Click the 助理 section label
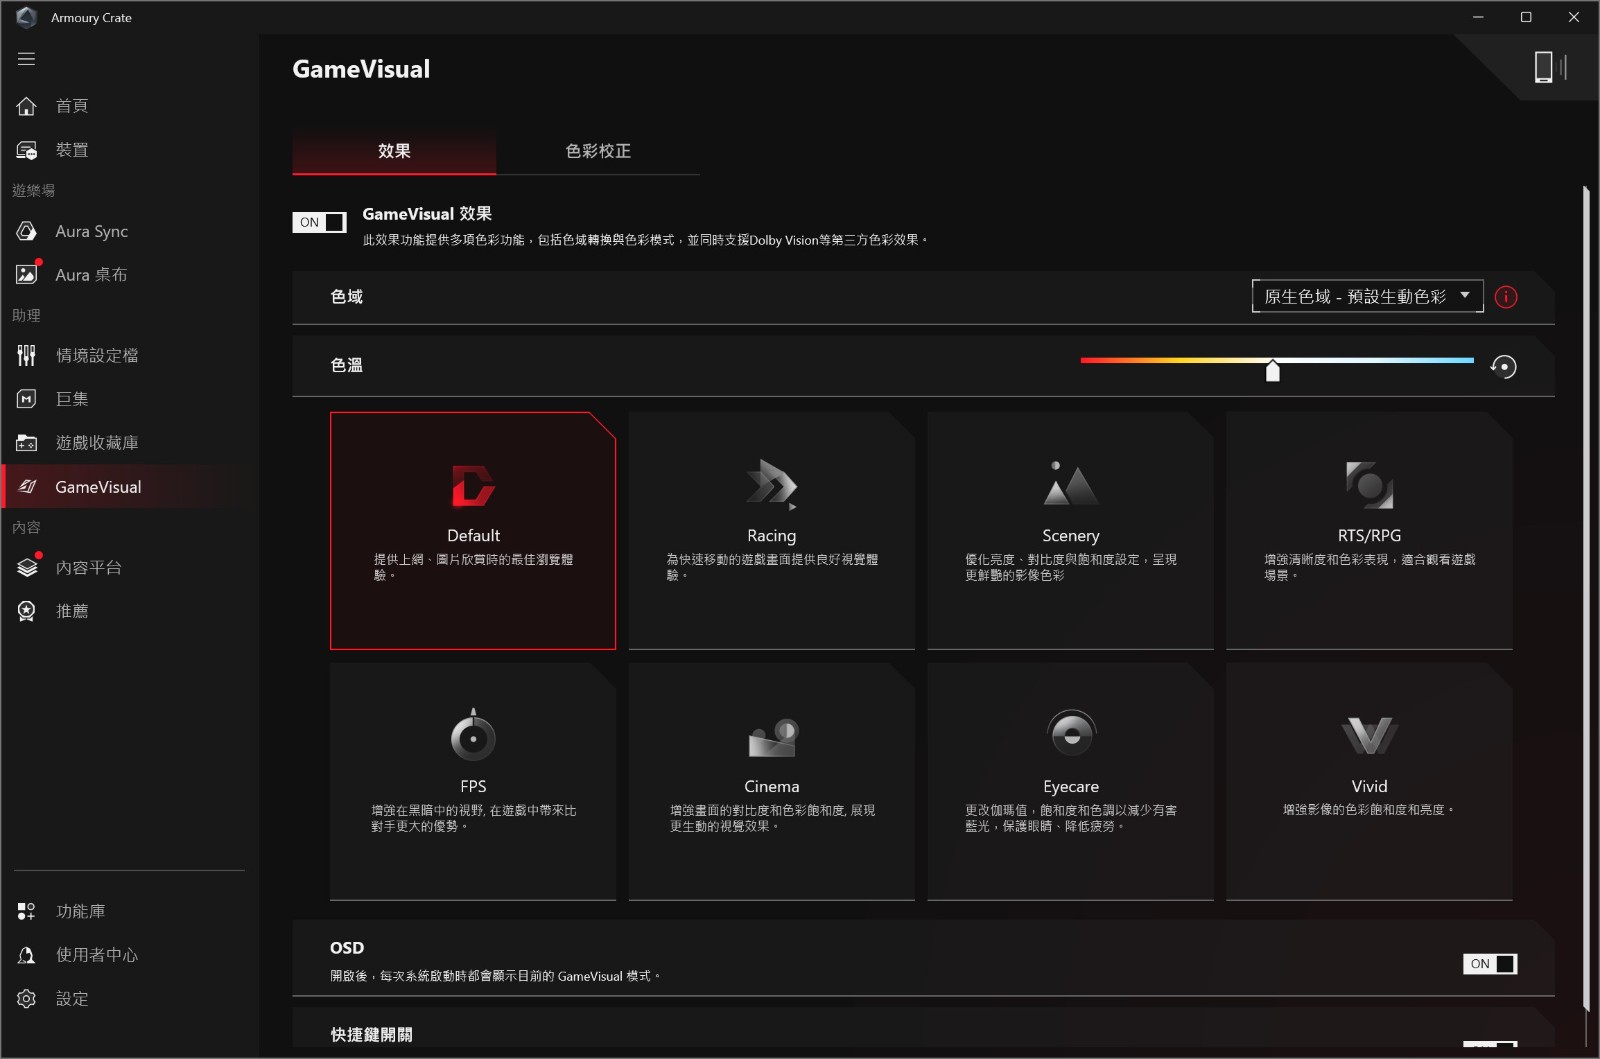1600x1059 pixels. click(26, 315)
